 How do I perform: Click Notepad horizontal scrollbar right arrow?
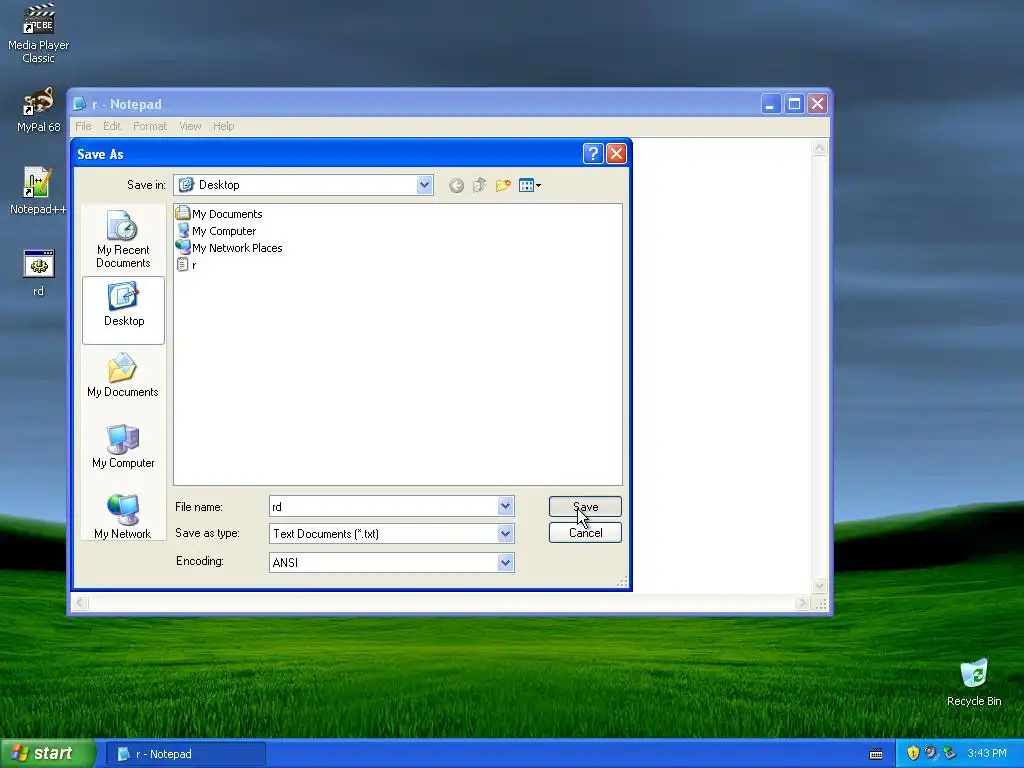802,602
